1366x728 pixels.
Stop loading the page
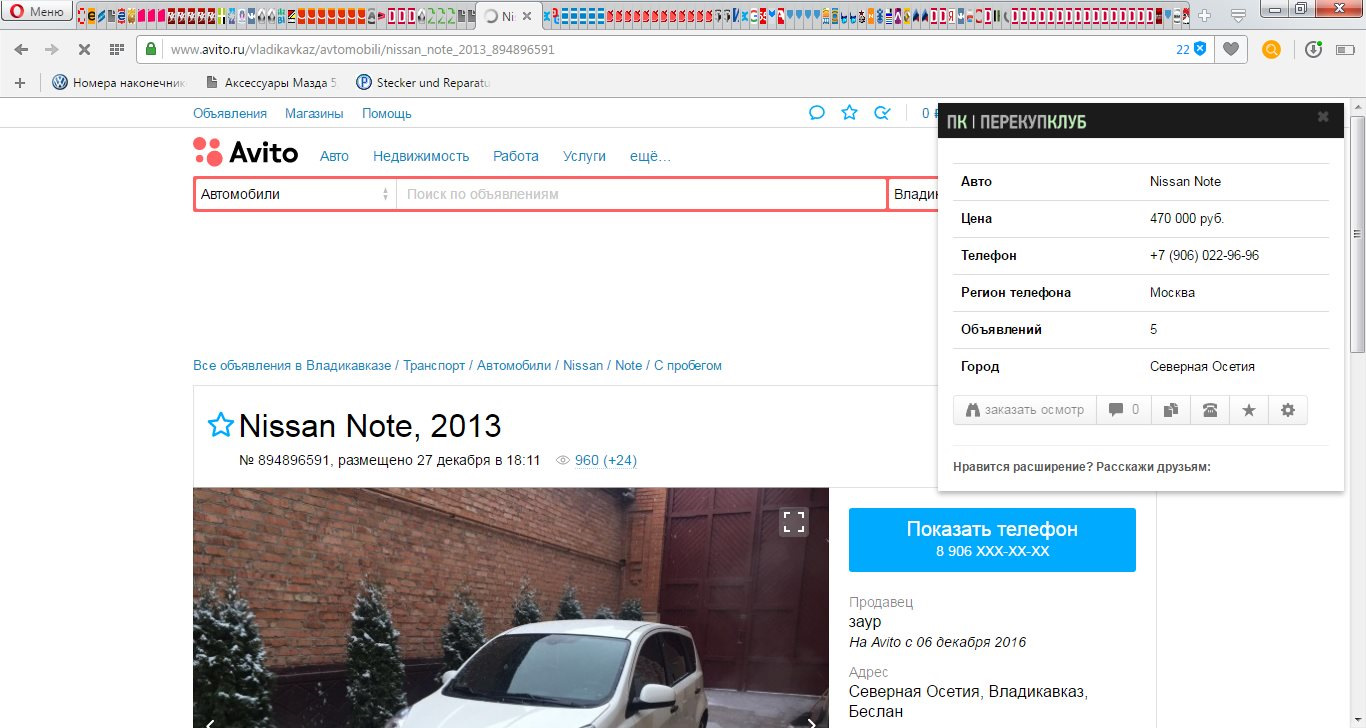coord(84,49)
